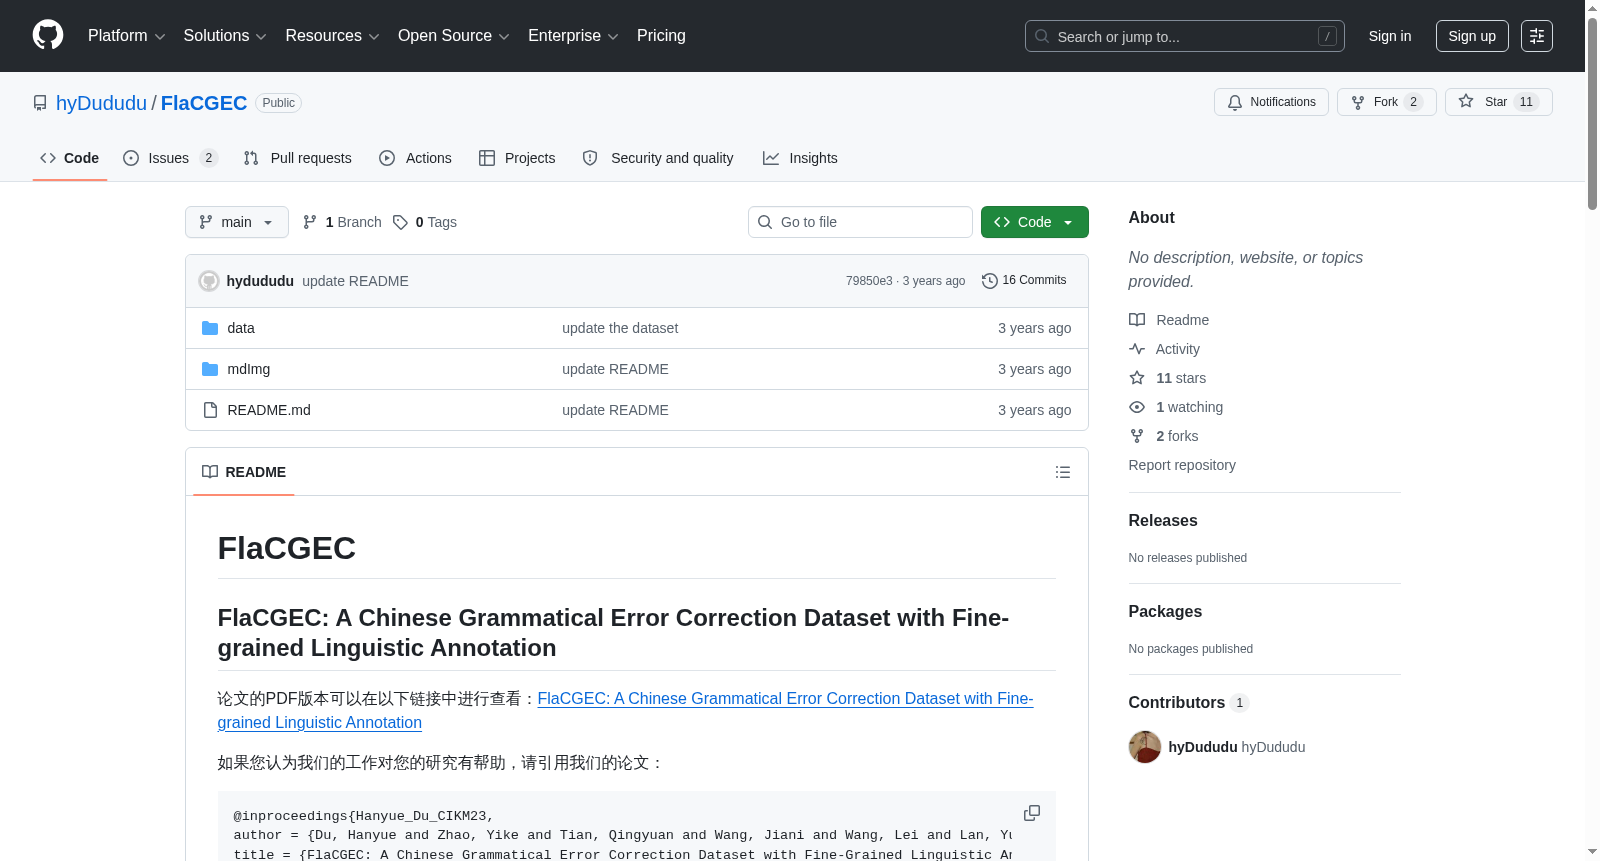
Task: Click the fork icon in the Fork button
Action: pyautogui.click(x=1358, y=102)
